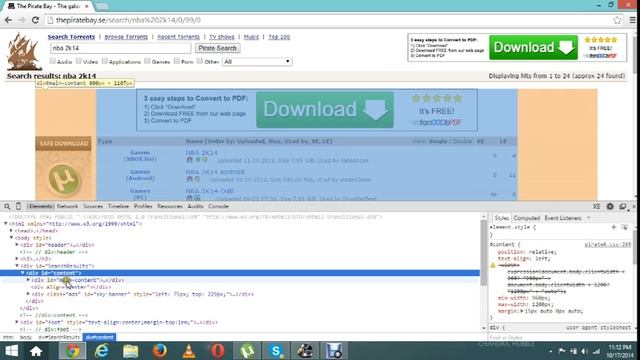Switch to the Timeline tab

[118, 207]
